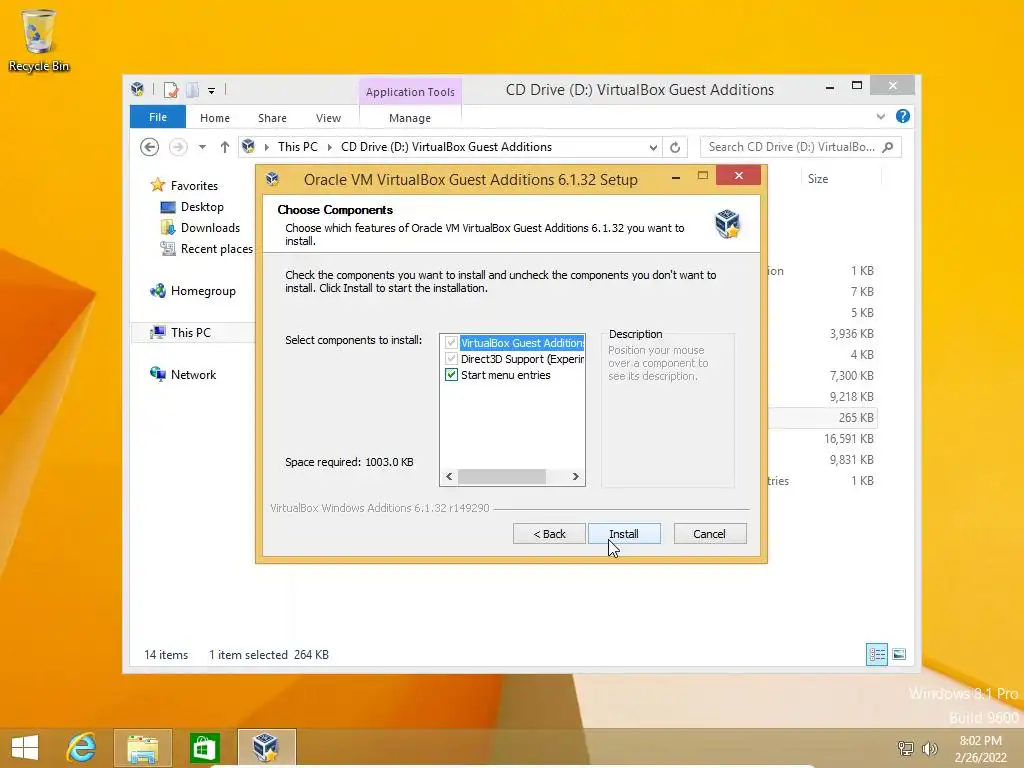1024x768 pixels.
Task: Toggle Direct3D Support checkbox
Action: click(451, 359)
